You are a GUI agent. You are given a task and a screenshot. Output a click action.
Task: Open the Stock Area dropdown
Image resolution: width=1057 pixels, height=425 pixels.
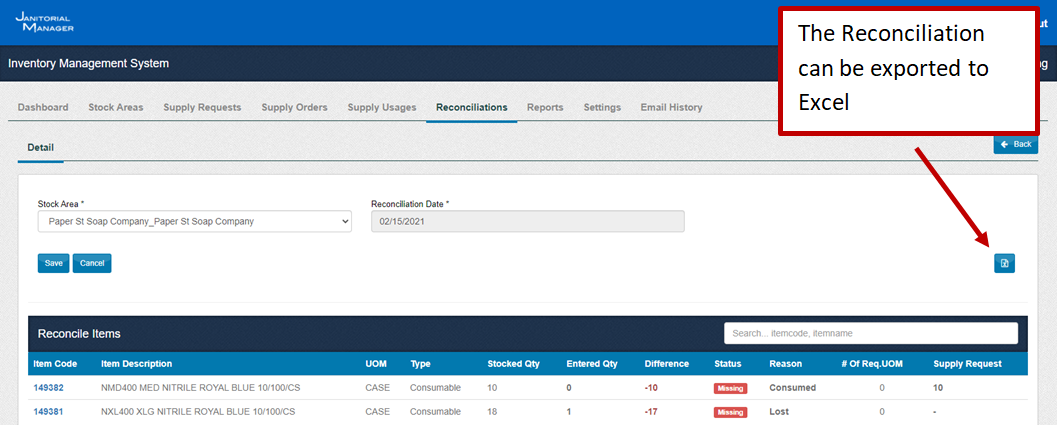[x=194, y=221]
